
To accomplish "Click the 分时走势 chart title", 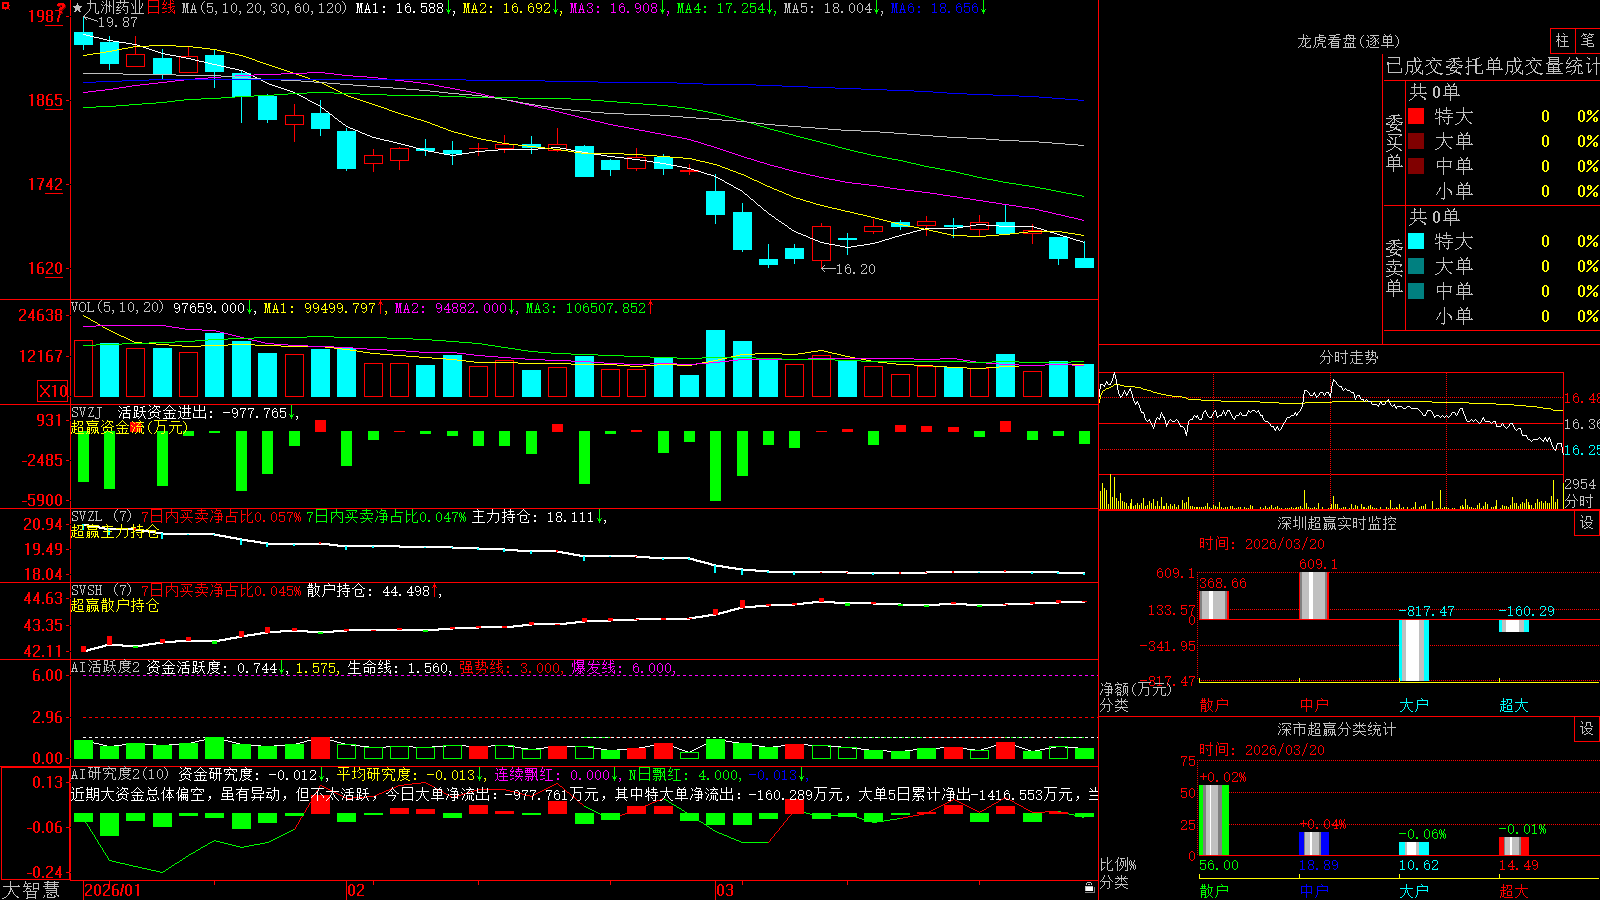I will pyautogui.click(x=1348, y=357).
